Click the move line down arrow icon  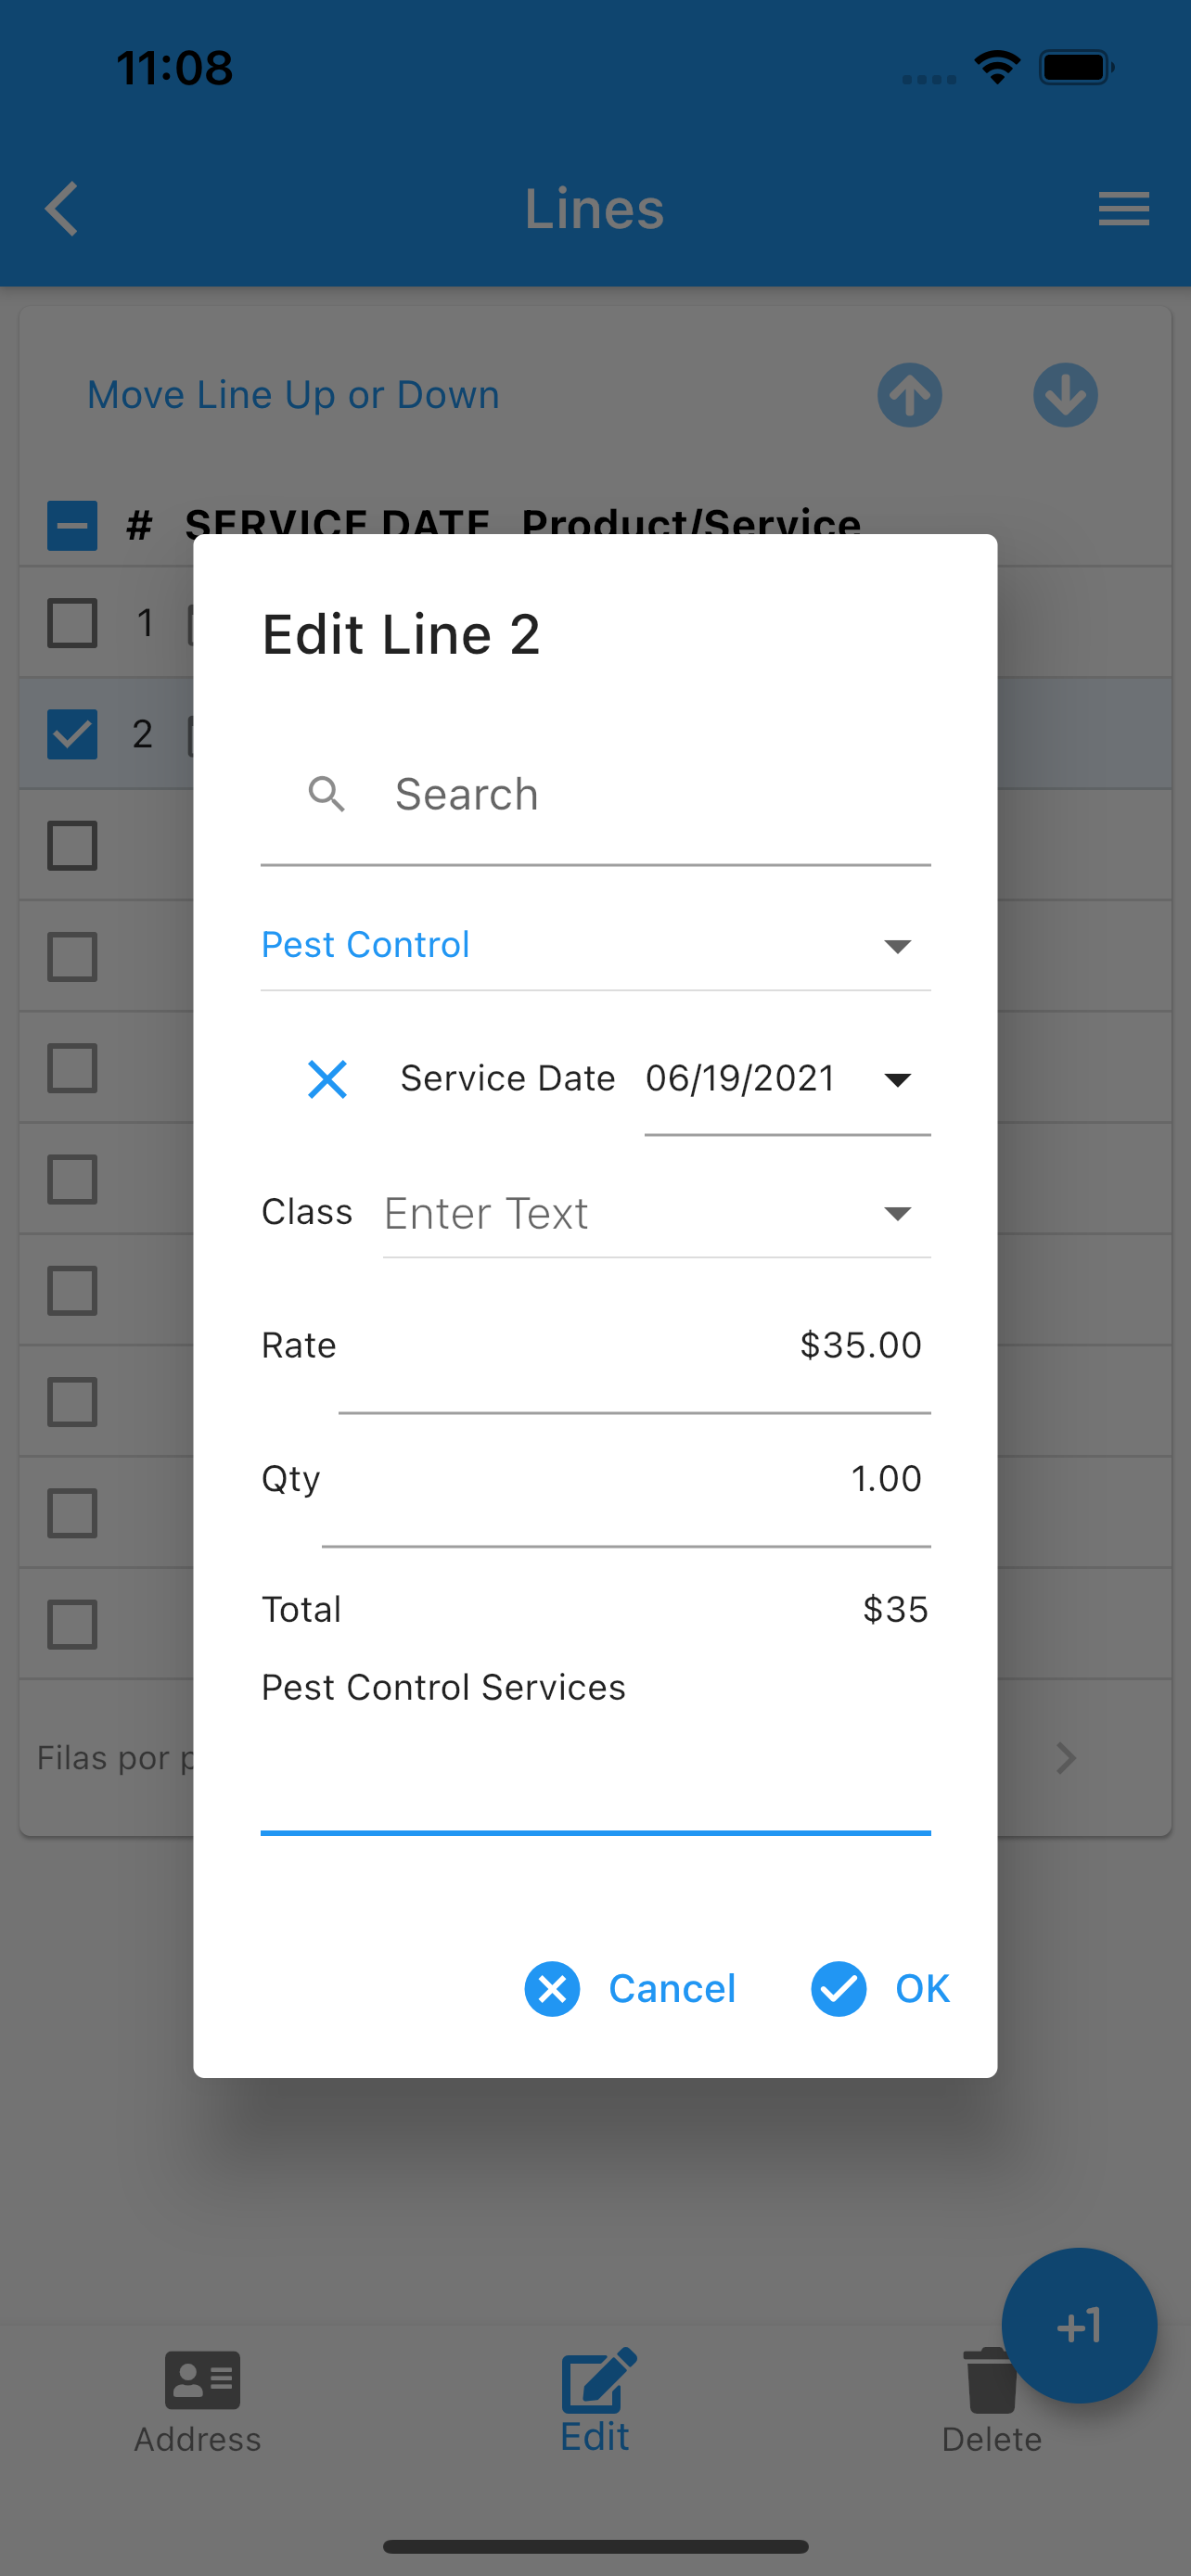[x=1065, y=395]
